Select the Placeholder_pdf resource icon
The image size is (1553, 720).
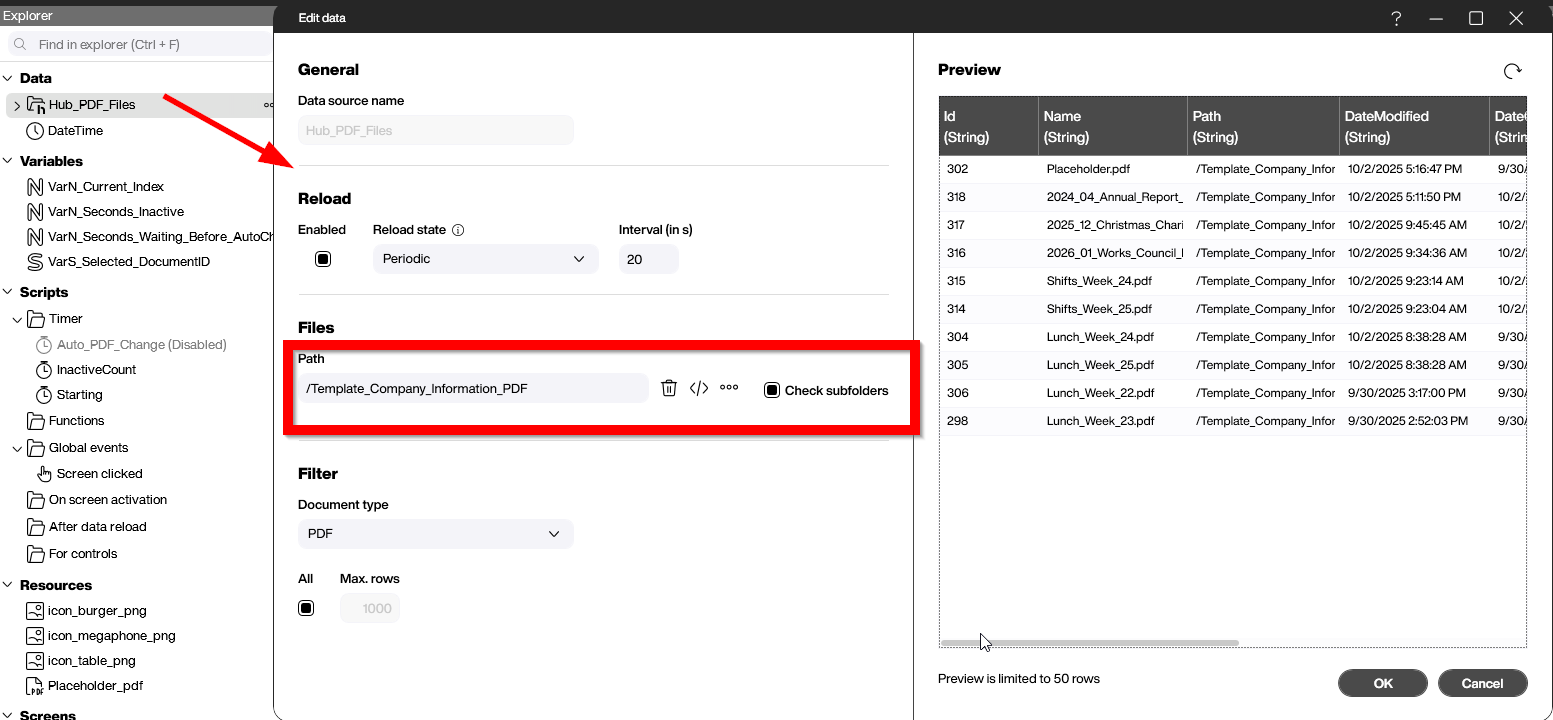pyautogui.click(x=35, y=686)
